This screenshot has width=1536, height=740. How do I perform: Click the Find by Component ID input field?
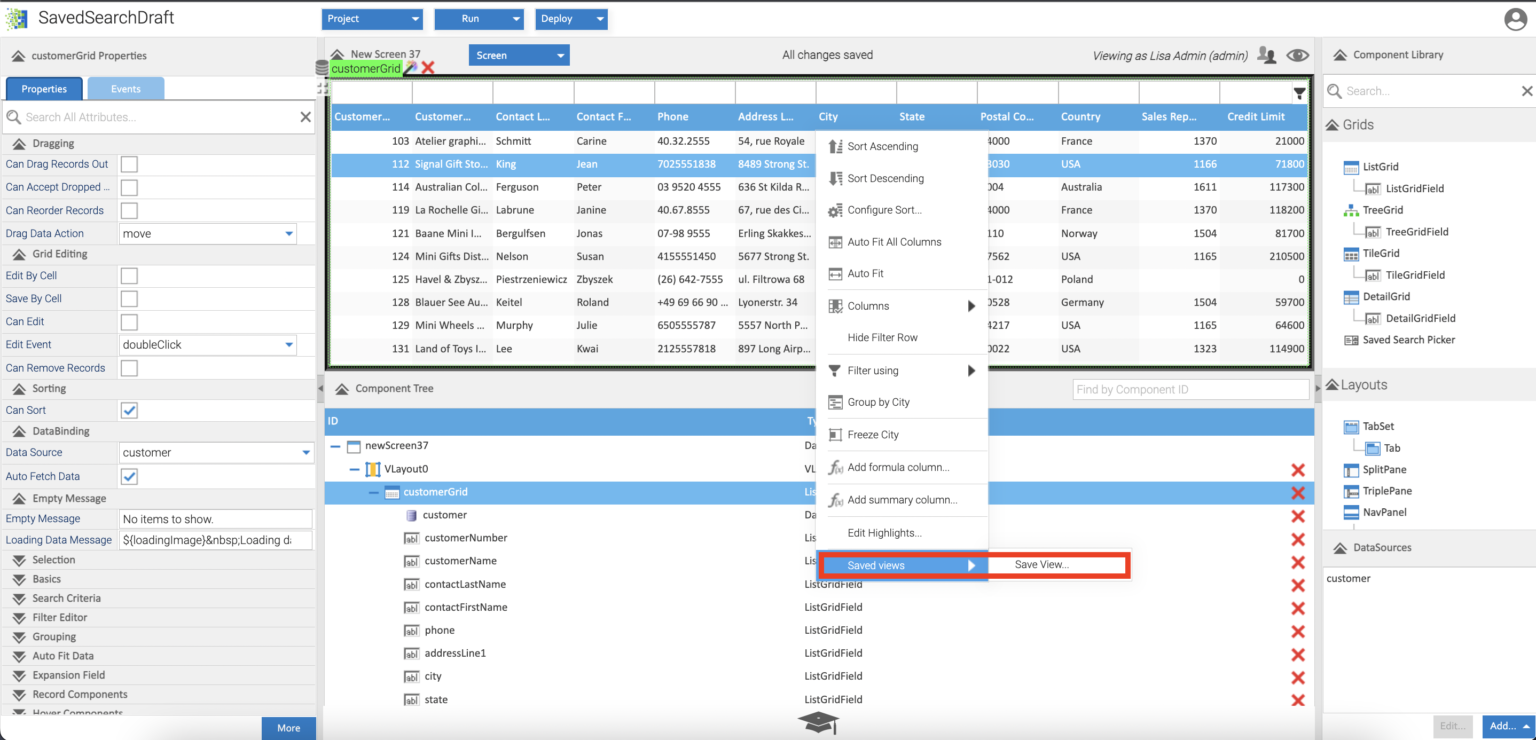(1189, 389)
